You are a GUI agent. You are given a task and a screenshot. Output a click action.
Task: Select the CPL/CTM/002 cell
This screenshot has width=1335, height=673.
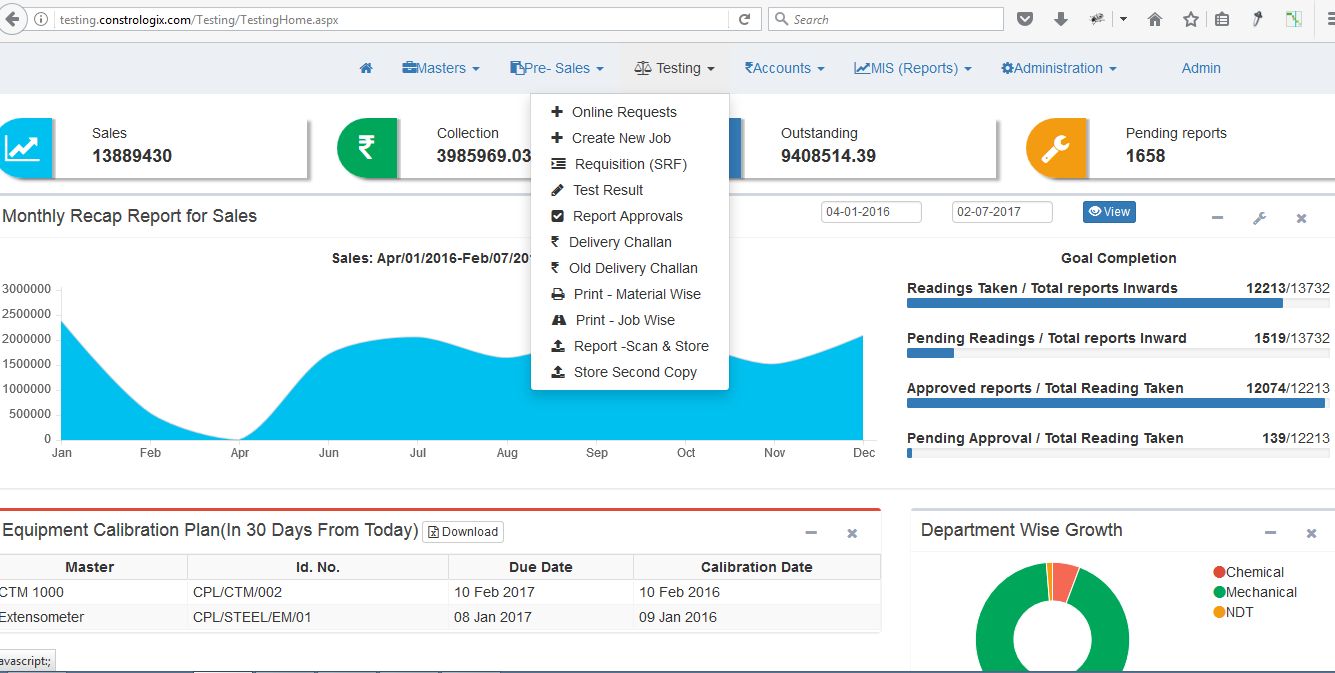318,592
